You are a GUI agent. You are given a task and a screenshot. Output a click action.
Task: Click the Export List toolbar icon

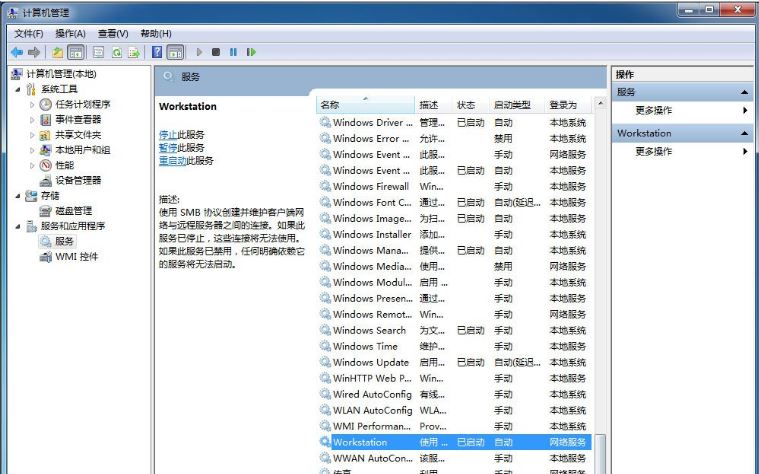[134, 52]
